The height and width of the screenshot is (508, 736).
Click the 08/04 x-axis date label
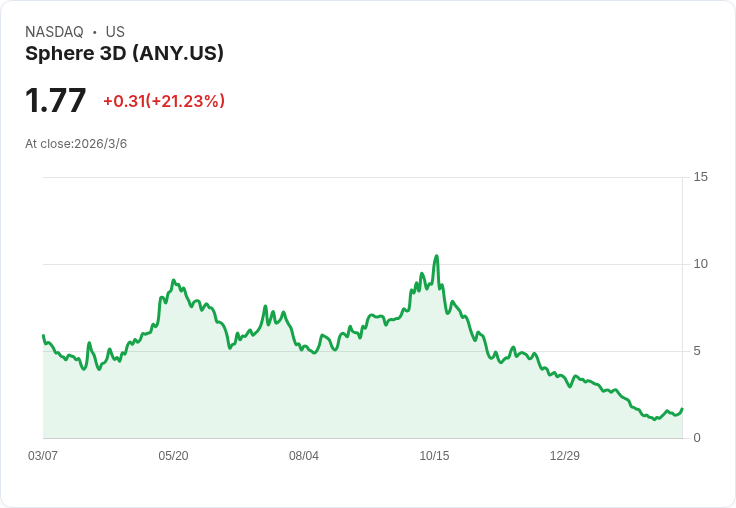point(304,456)
